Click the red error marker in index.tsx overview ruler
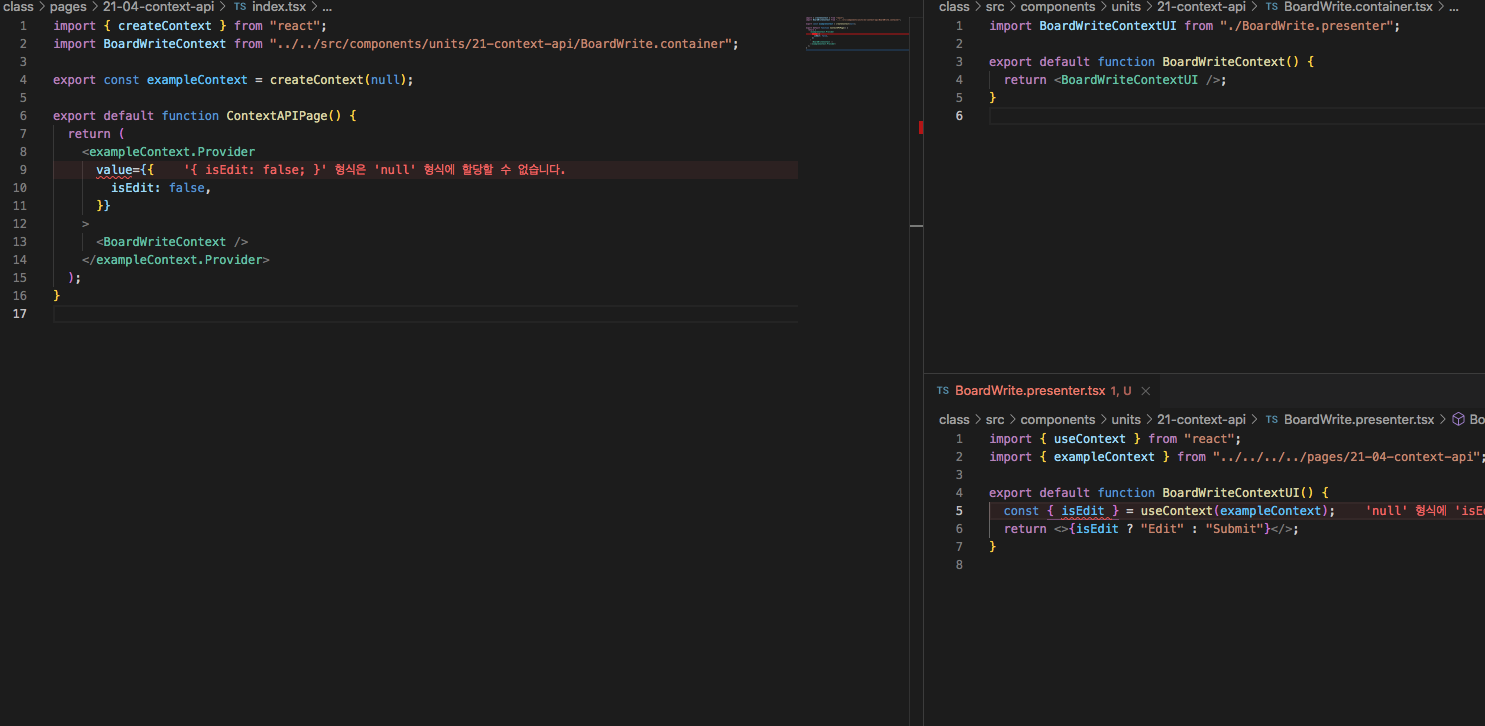 921,127
